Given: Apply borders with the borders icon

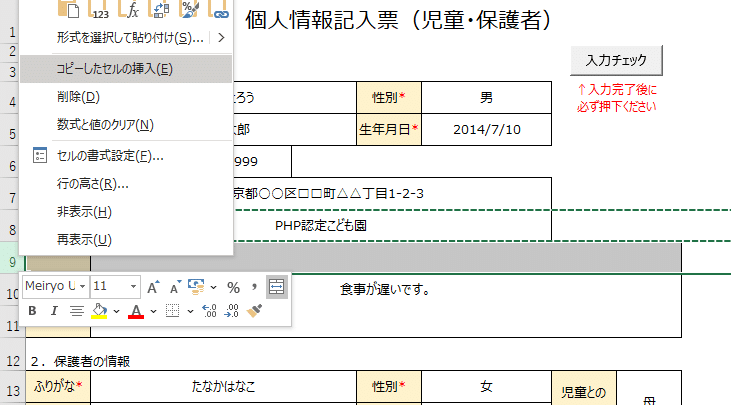Looking at the screenshot, I should point(172,311).
